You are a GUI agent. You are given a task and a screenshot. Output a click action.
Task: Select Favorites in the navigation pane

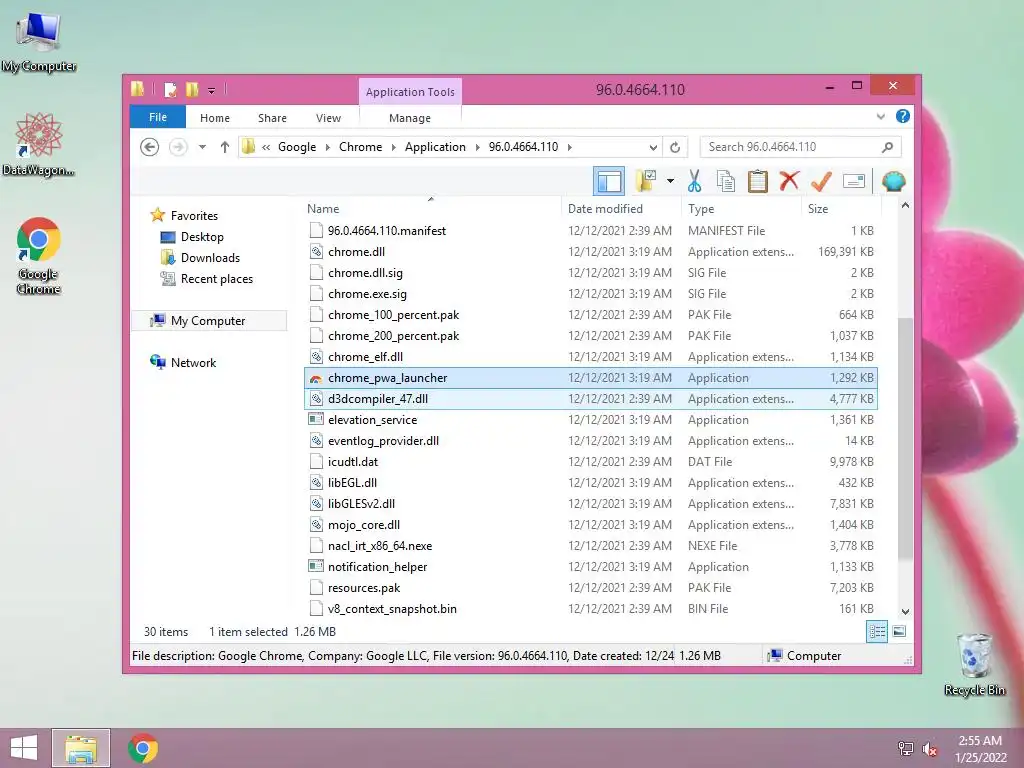(x=194, y=216)
